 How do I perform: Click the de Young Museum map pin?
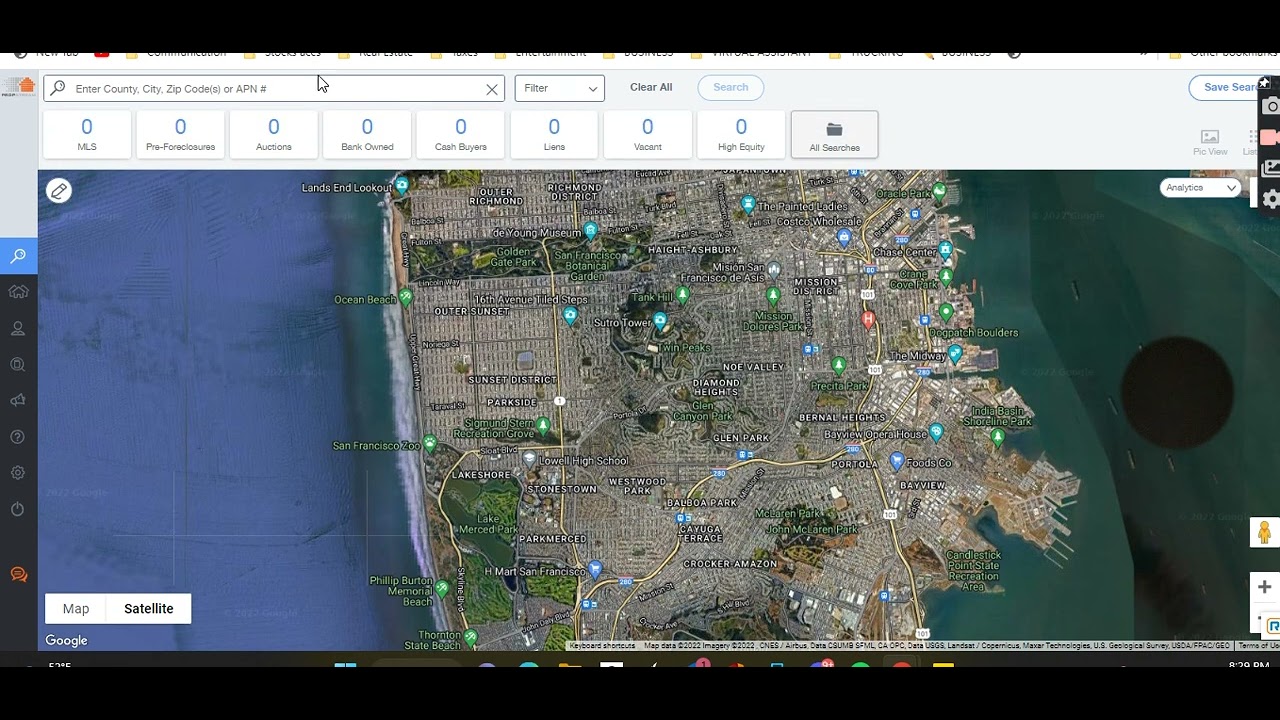pyautogui.click(x=591, y=231)
